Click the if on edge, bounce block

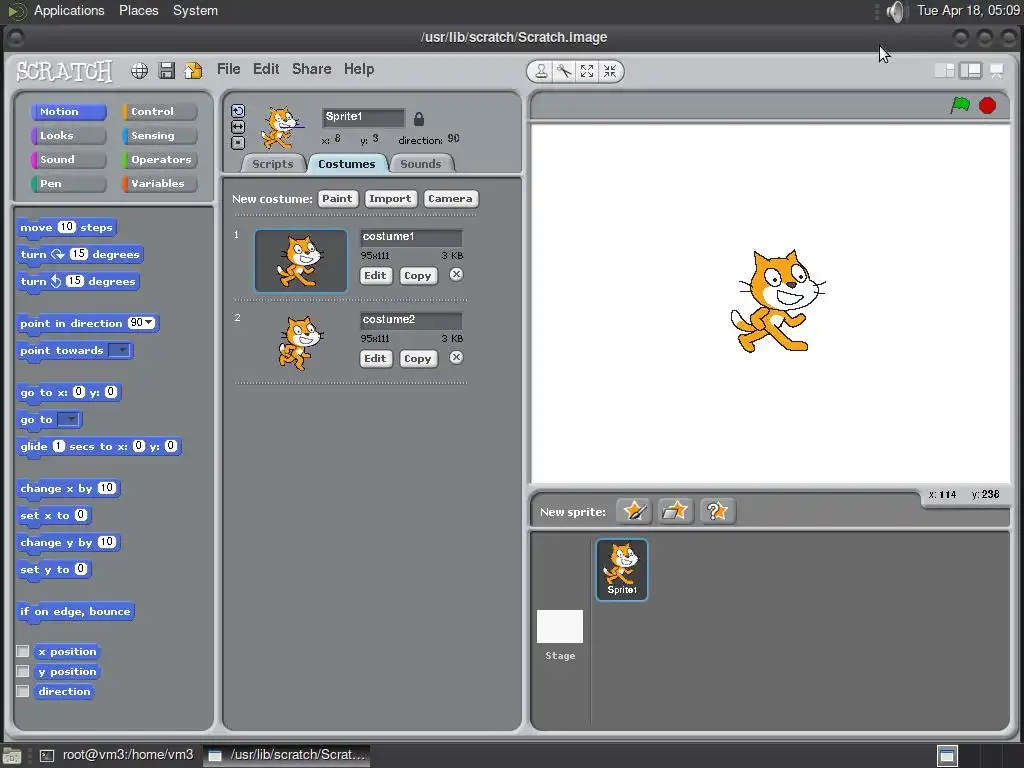point(75,612)
